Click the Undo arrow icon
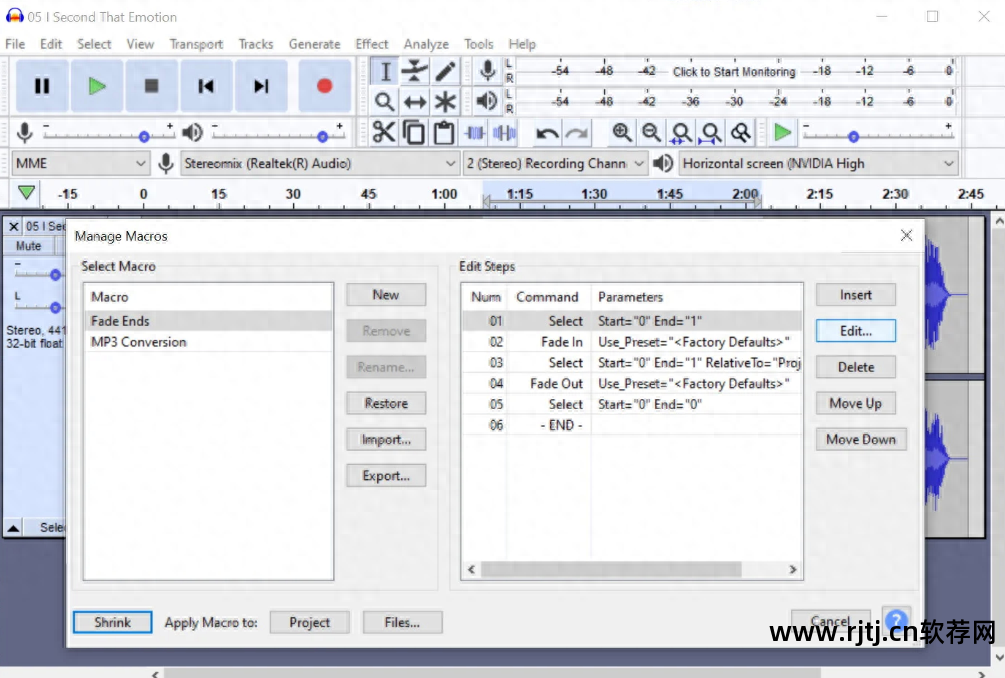Image resolution: width=1005 pixels, height=678 pixels. click(x=547, y=133)
